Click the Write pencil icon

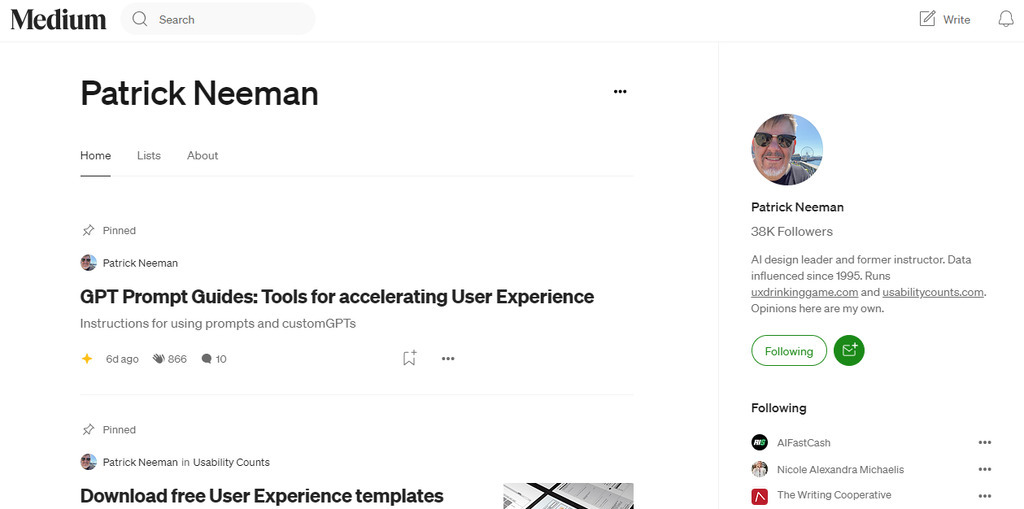pyautogui.click(x=928, y=19)
